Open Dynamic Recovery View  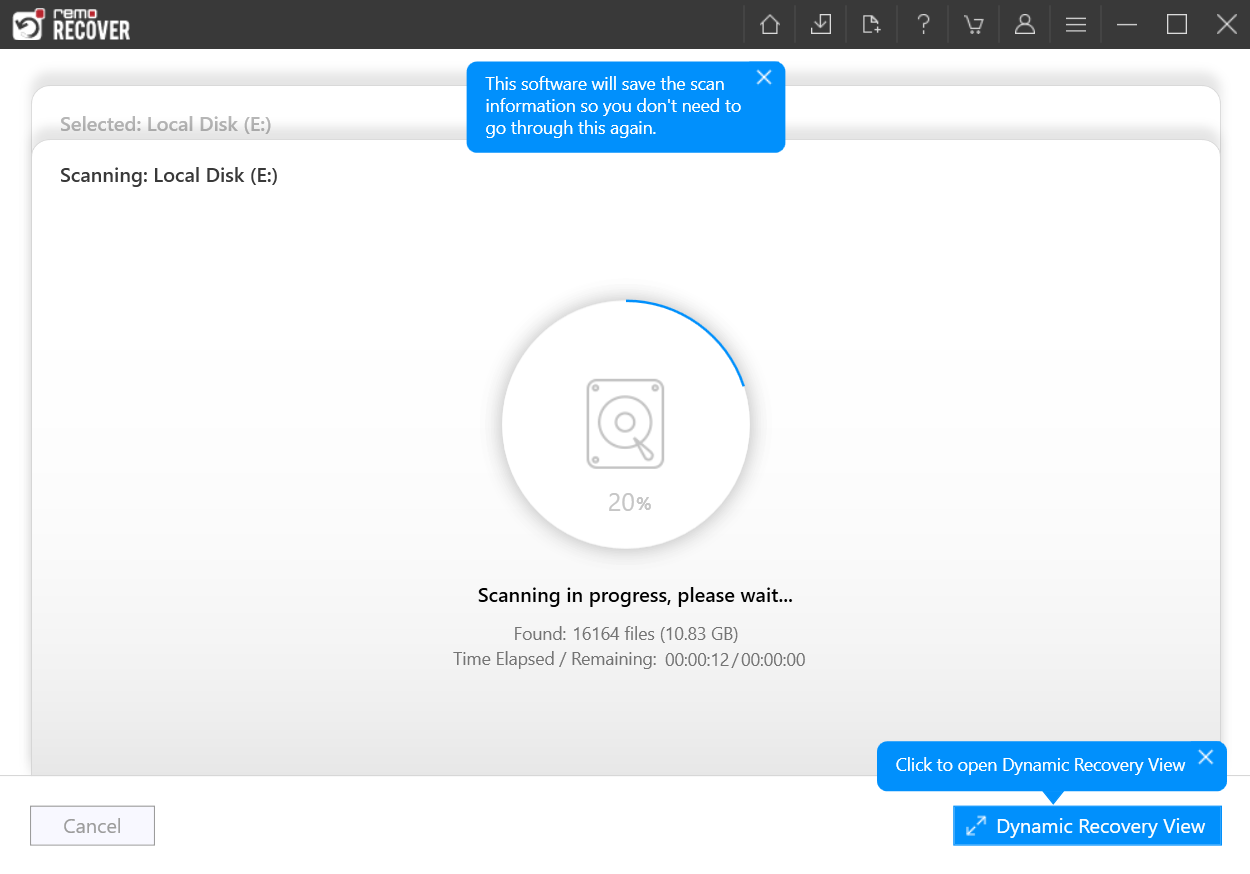tap(1087, 826)
